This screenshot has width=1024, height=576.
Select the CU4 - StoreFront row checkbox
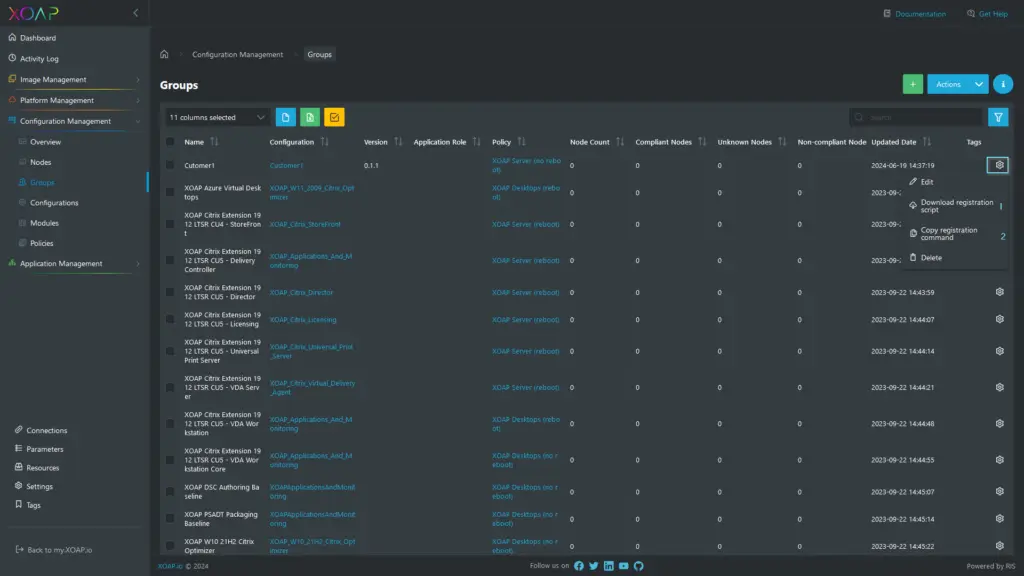[x=170, y=224]
